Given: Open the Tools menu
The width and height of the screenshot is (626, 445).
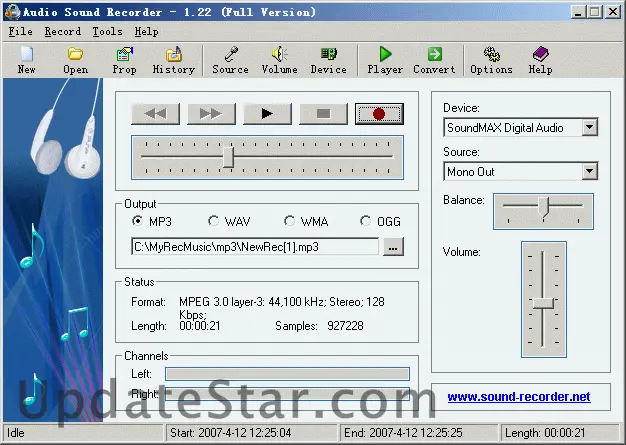Looking at the screenshot, I should pos(107,31).
